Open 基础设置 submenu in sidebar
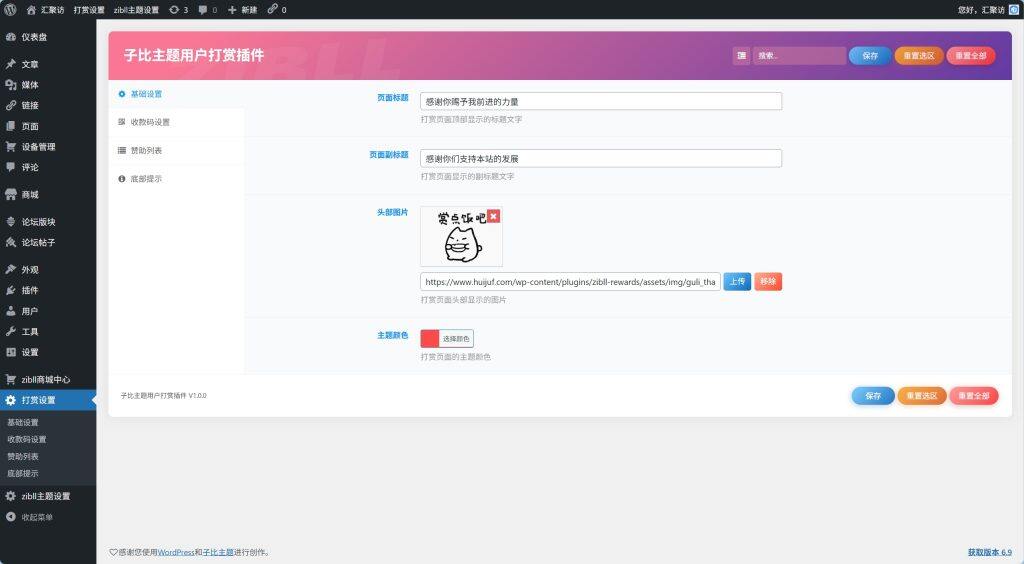Screen dimensions: 1024x564 (x=23, y=422)
